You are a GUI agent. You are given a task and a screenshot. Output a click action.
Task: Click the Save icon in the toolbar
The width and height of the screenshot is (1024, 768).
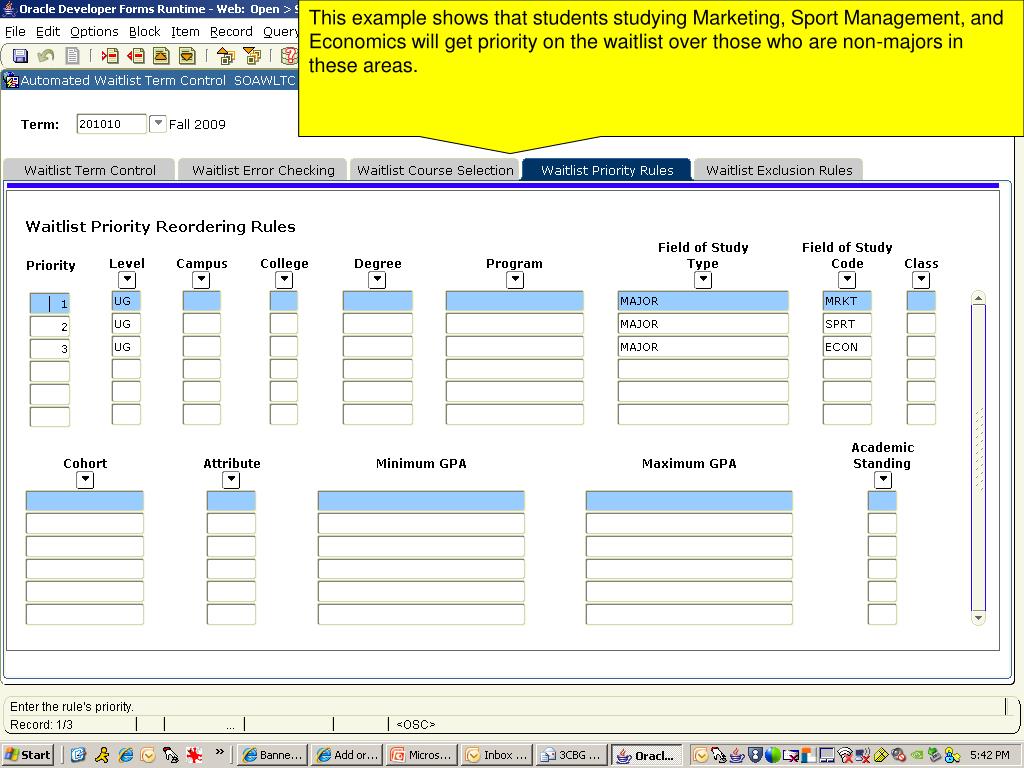pos(20,56)
